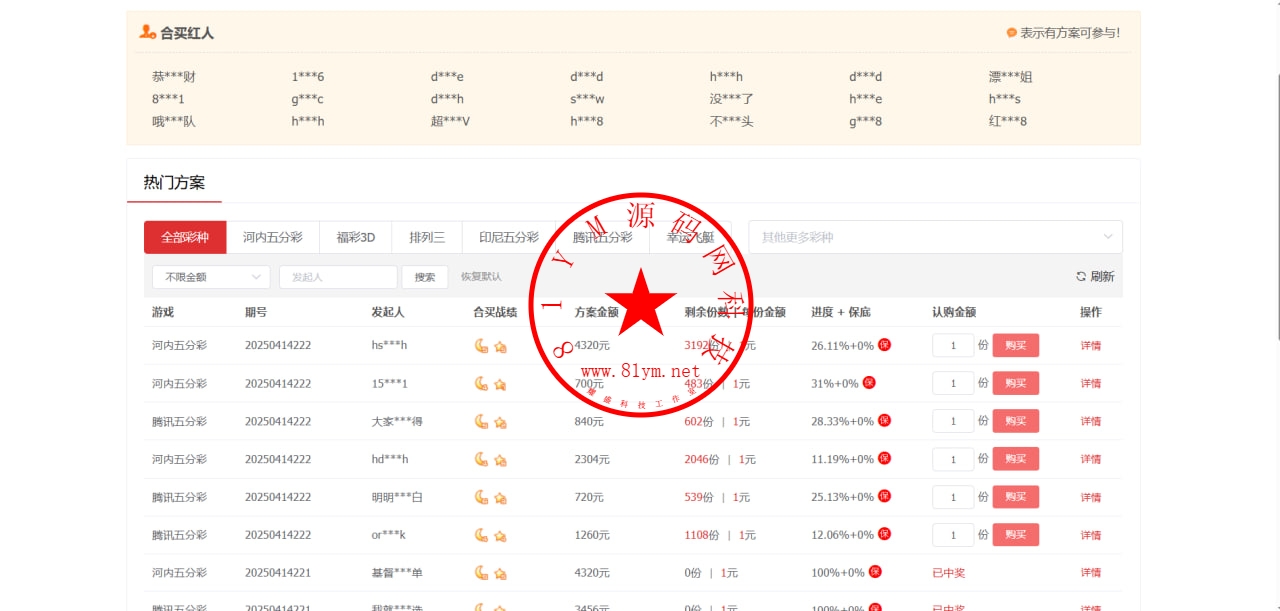Buy into the hd***h plan
This screenshot has width=1280, height=611.
1015,459
